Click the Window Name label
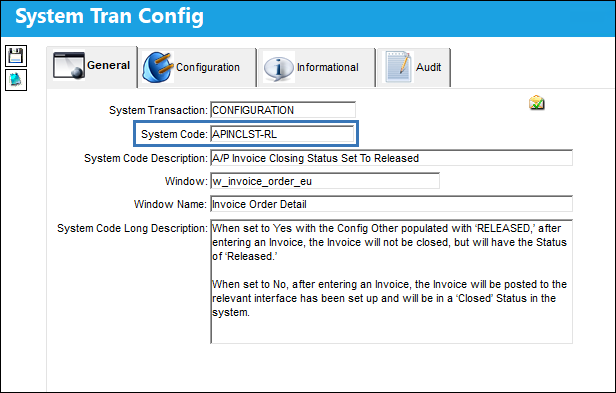Viewport: 616px width, 393px height. point(170,204)
